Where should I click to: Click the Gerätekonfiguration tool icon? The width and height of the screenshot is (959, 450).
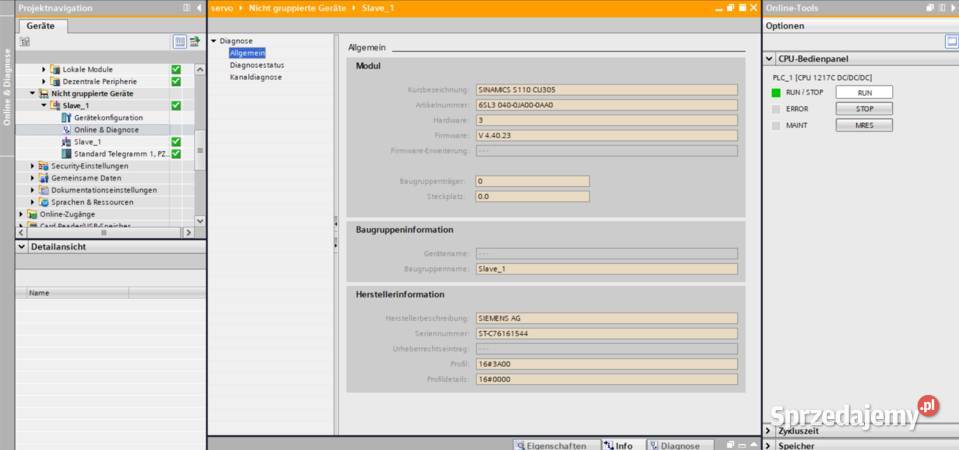(x=67, y=117)
